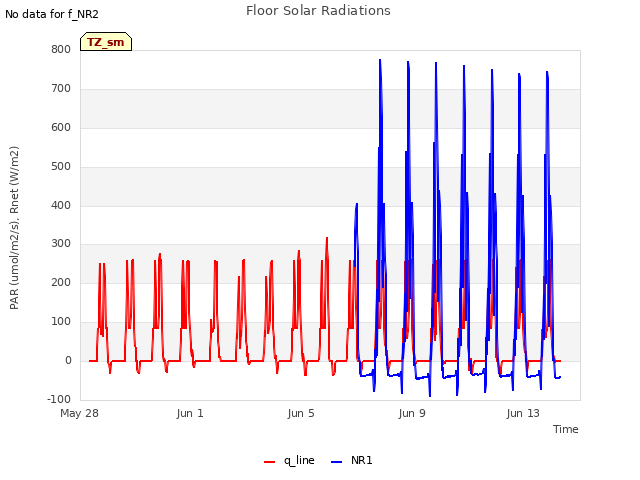640x480 pixels.
Task: Click the Jun 5 x-axis label
Action: pyautogui.click(x=301, y=413)
